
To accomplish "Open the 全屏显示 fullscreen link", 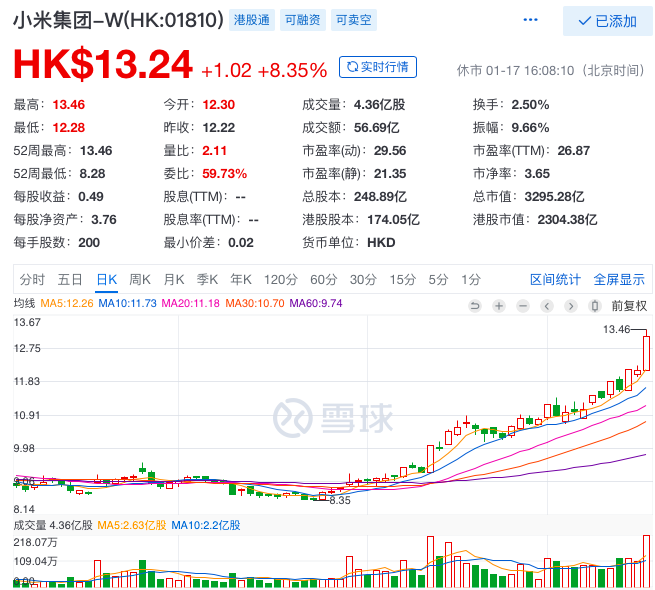I will coord(619,279).
